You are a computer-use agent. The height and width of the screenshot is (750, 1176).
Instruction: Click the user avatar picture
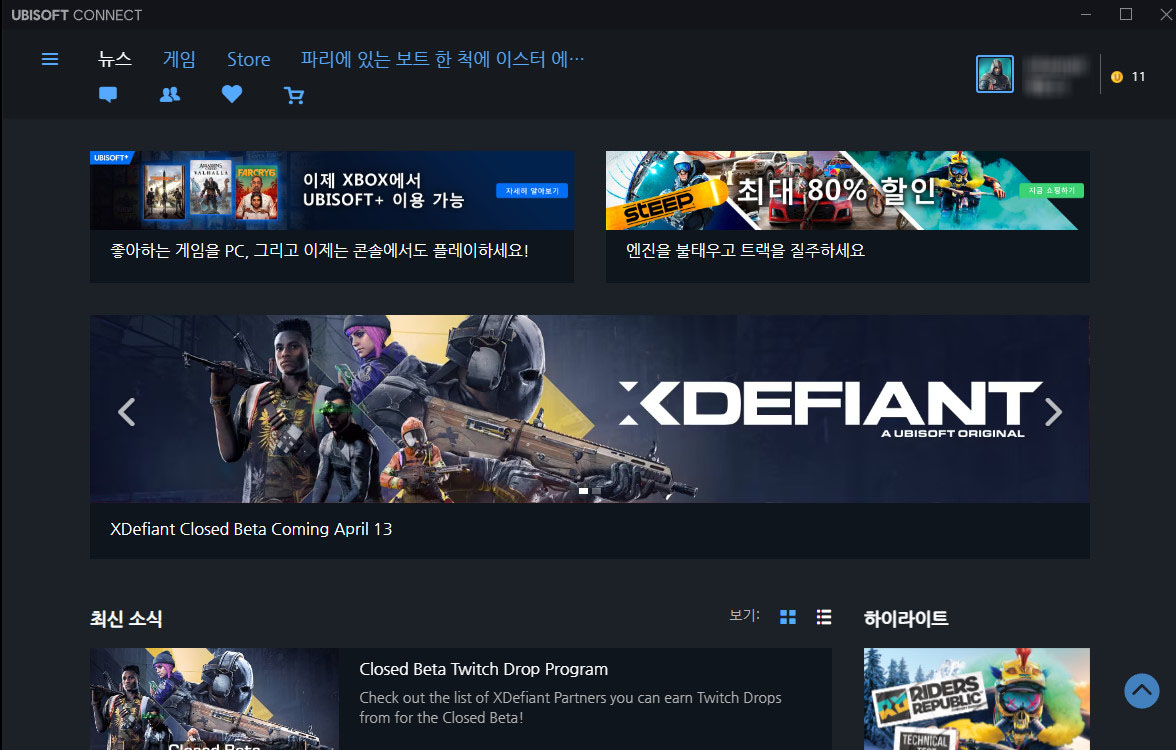(994, 74)
